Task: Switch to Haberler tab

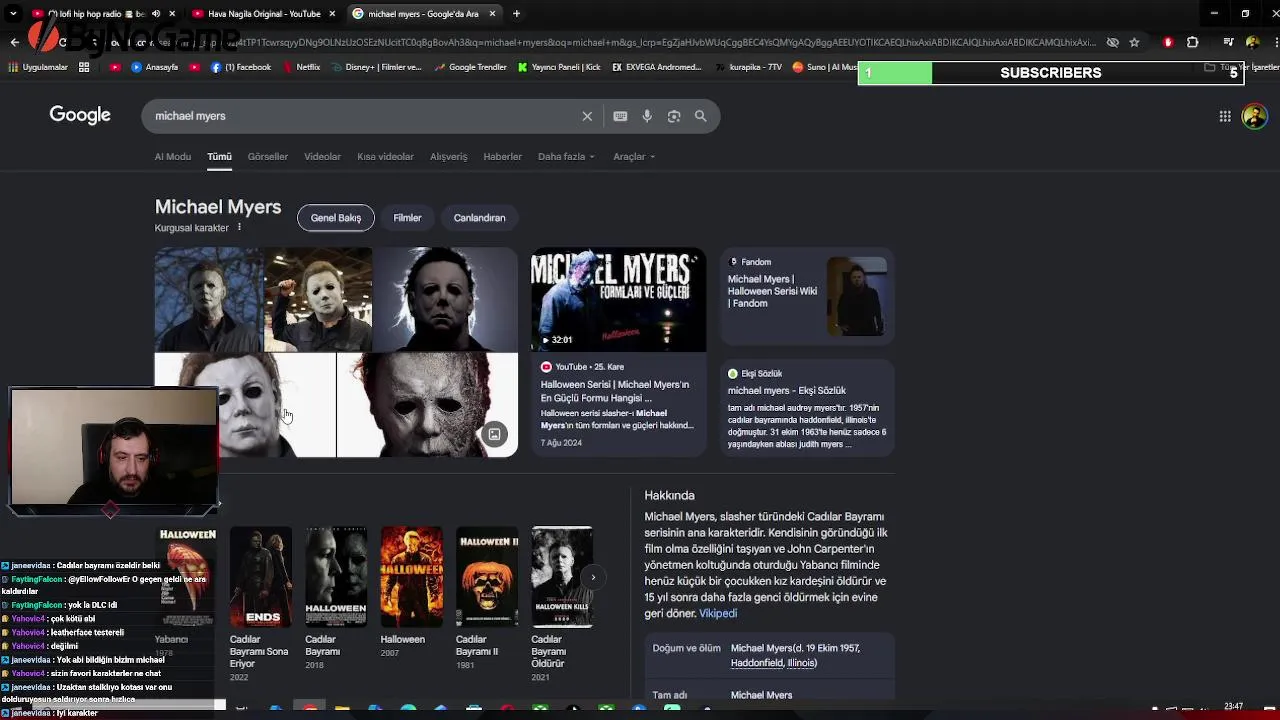Action: [x=503, y=157]
